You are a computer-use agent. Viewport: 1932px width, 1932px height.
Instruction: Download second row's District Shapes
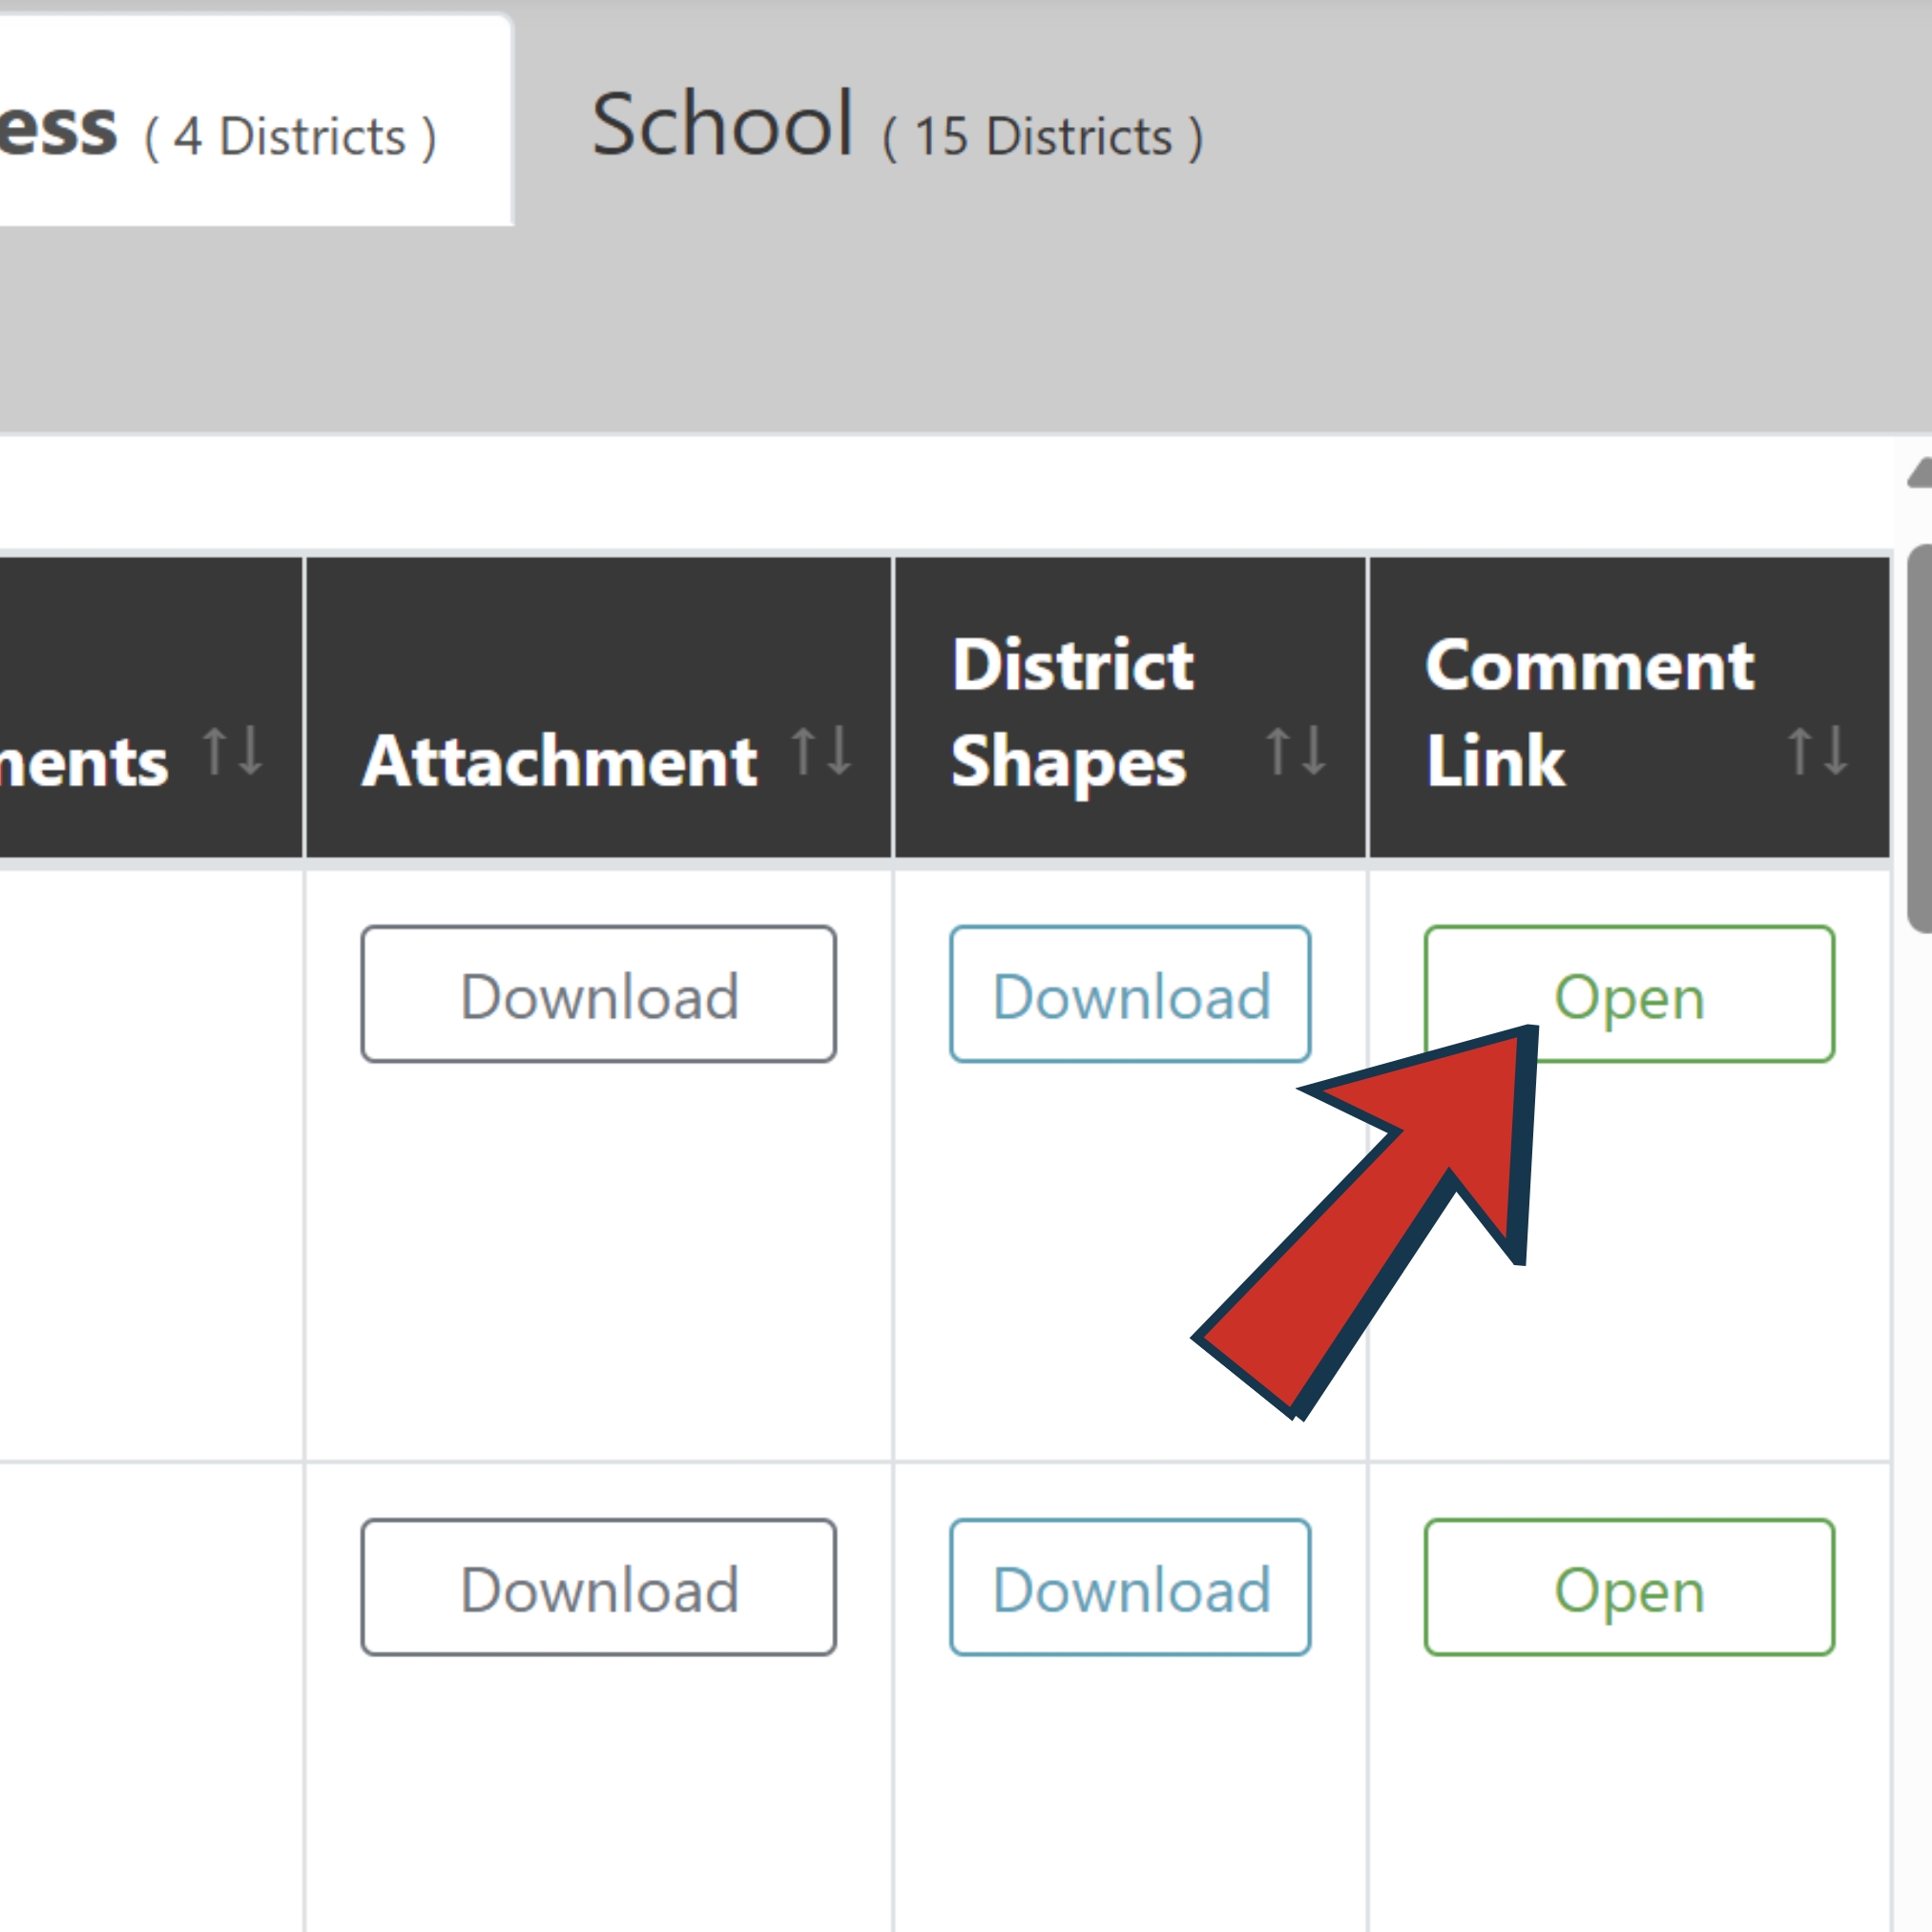pos(1130,1588)
